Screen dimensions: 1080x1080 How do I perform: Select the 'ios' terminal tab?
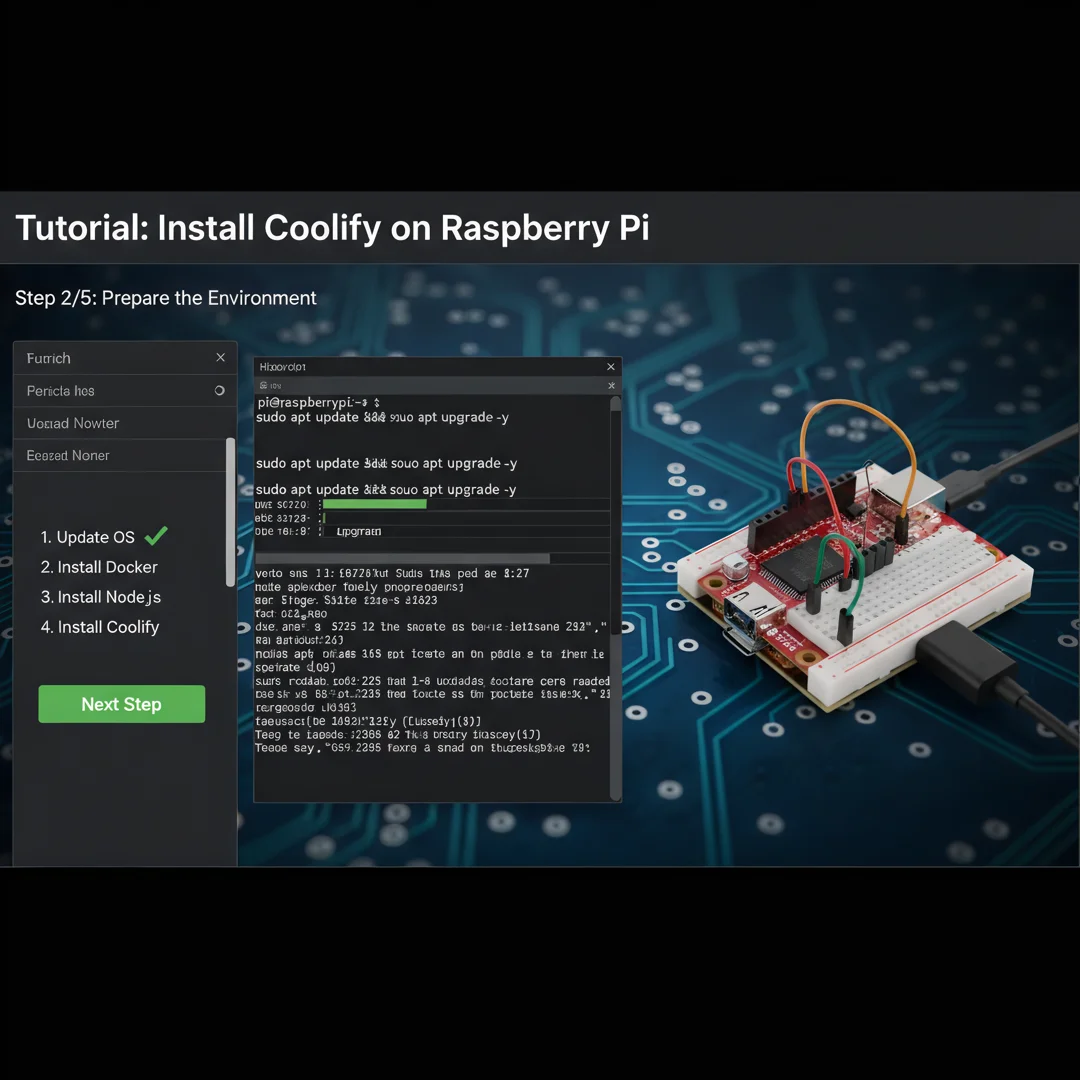coord(271,386)
